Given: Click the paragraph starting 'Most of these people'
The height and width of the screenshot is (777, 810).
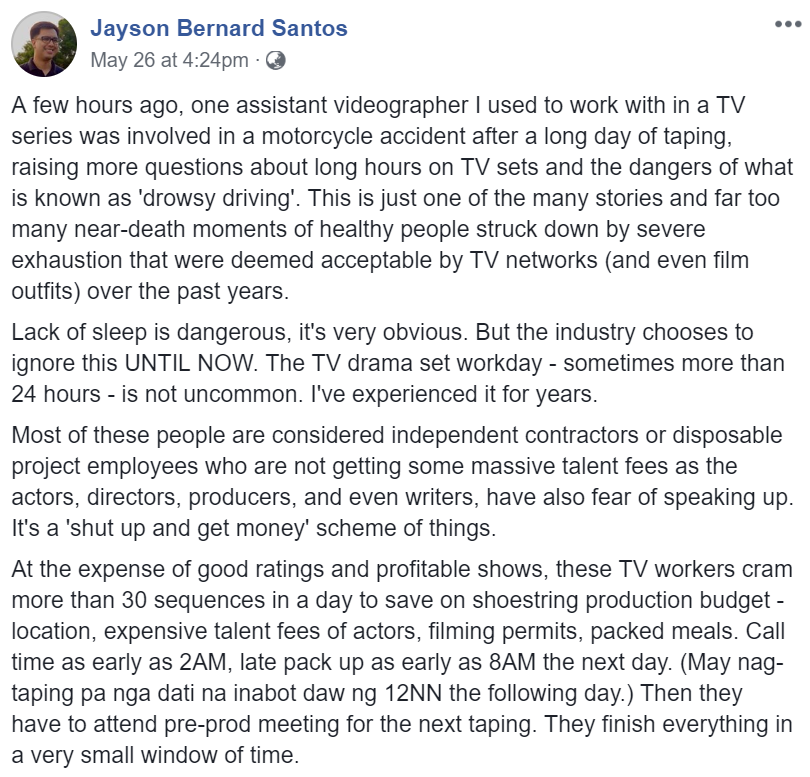Looking at the screenshot, I should (x=402, y=481).
